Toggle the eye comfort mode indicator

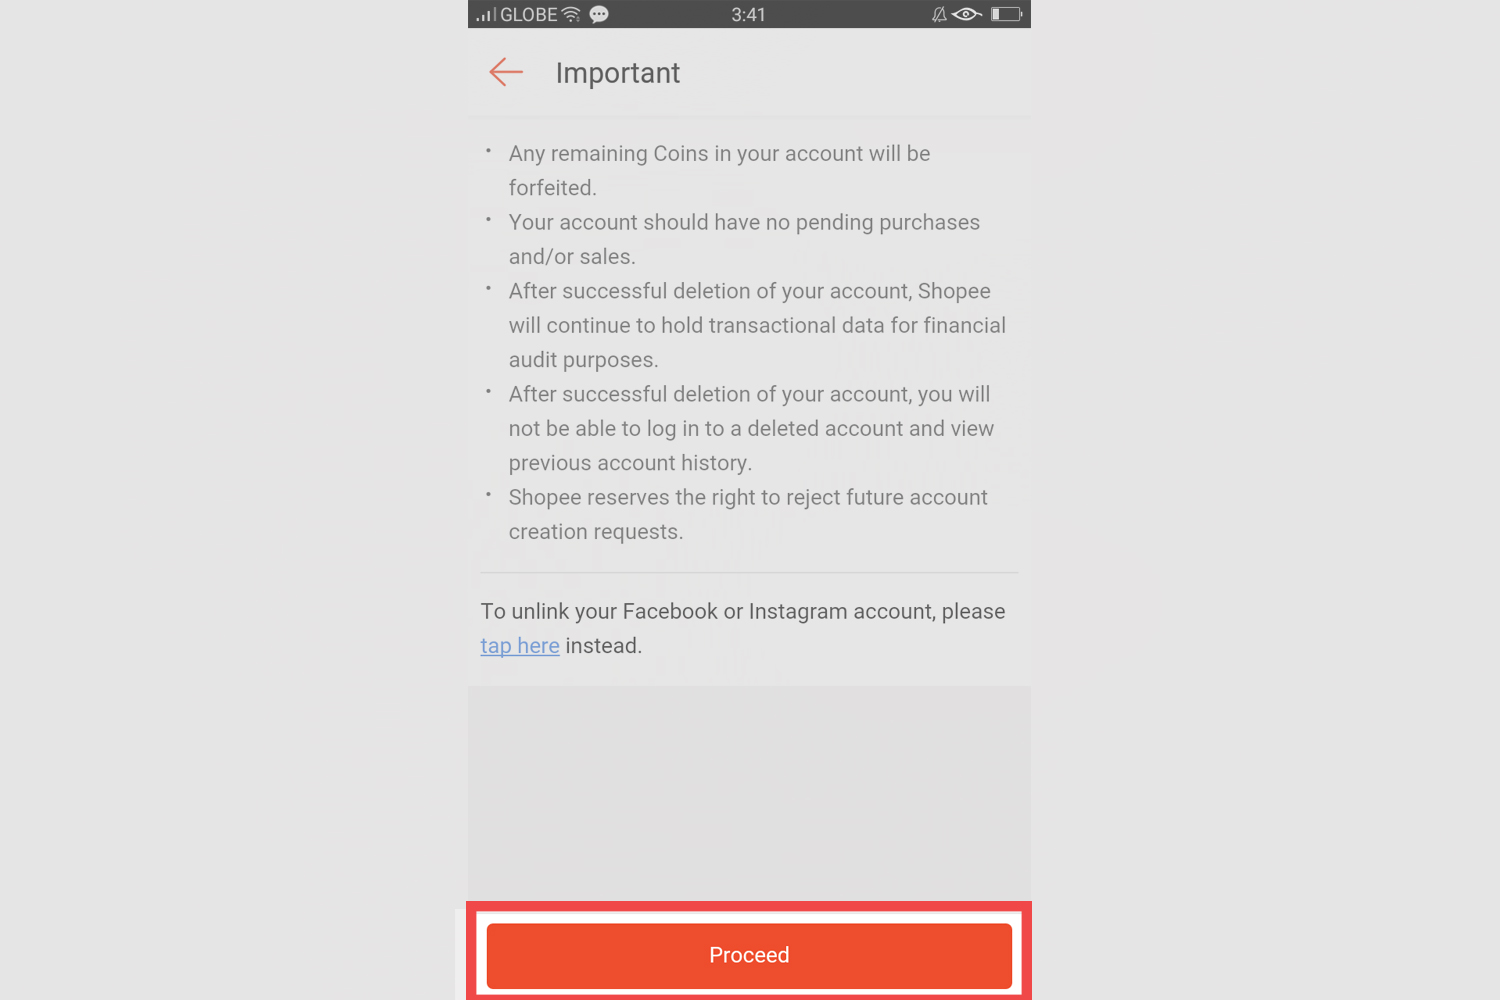966,14
